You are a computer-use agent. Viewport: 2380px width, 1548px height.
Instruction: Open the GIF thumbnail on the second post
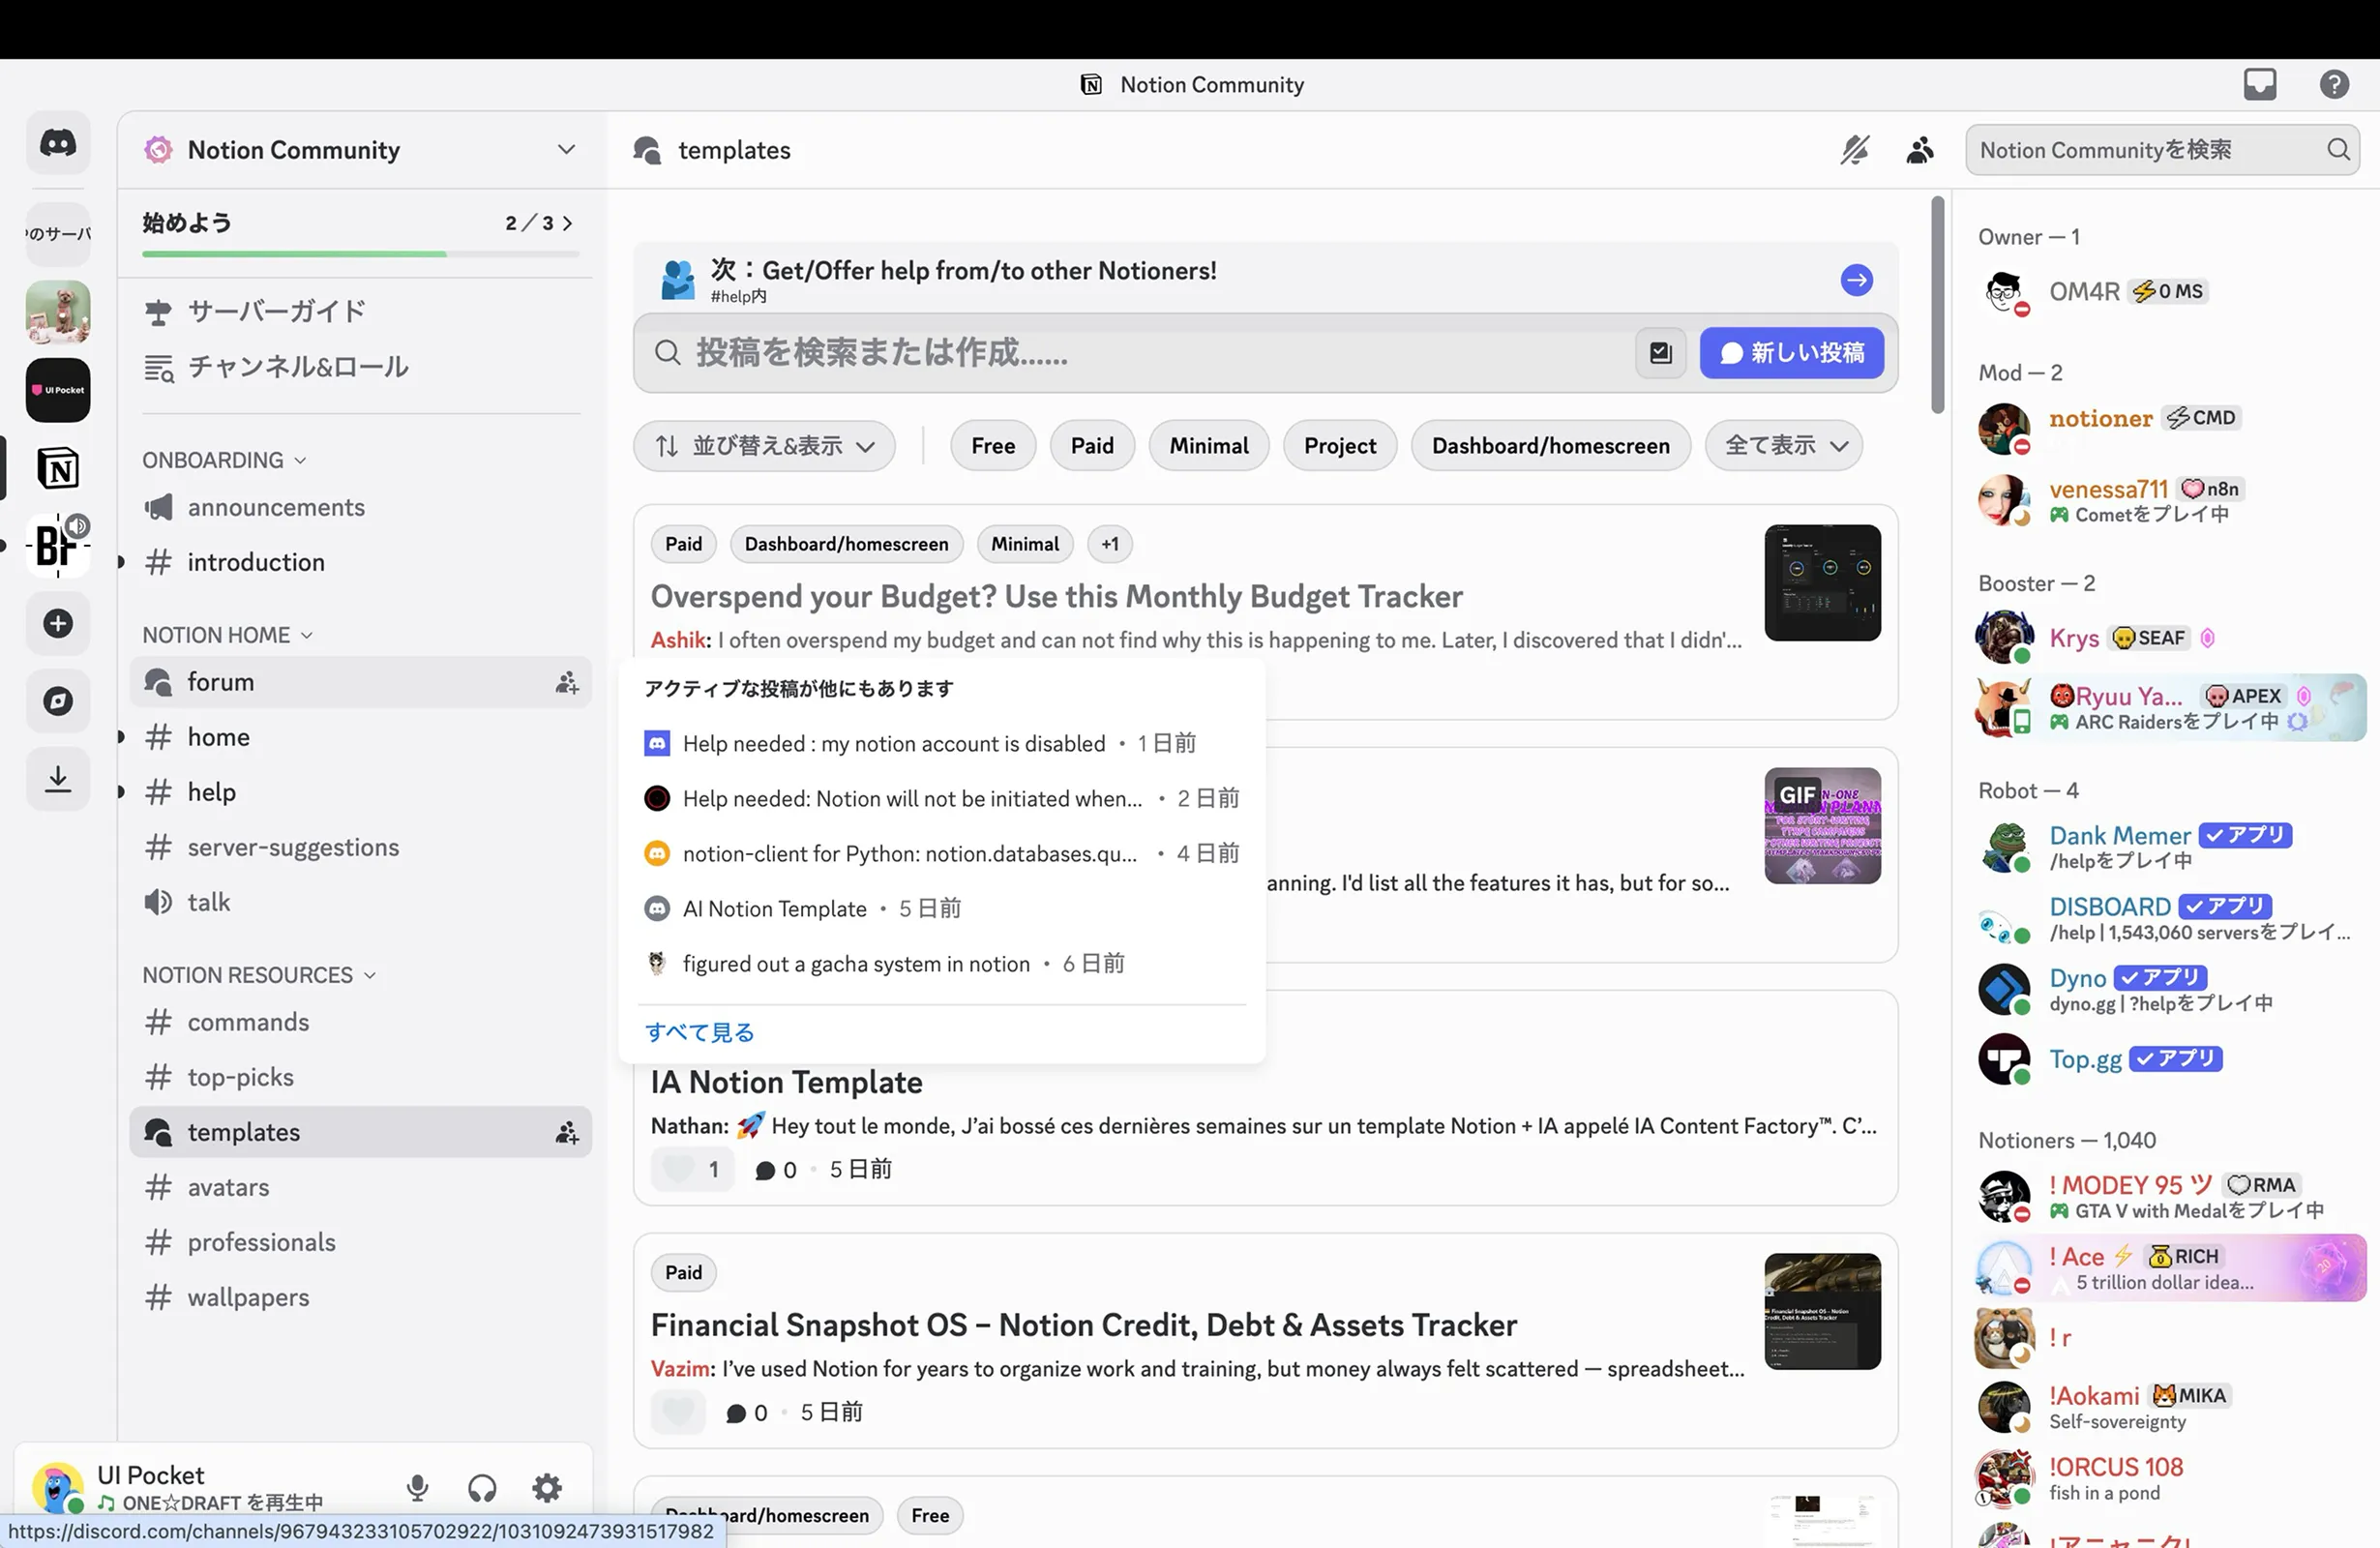1822,826
